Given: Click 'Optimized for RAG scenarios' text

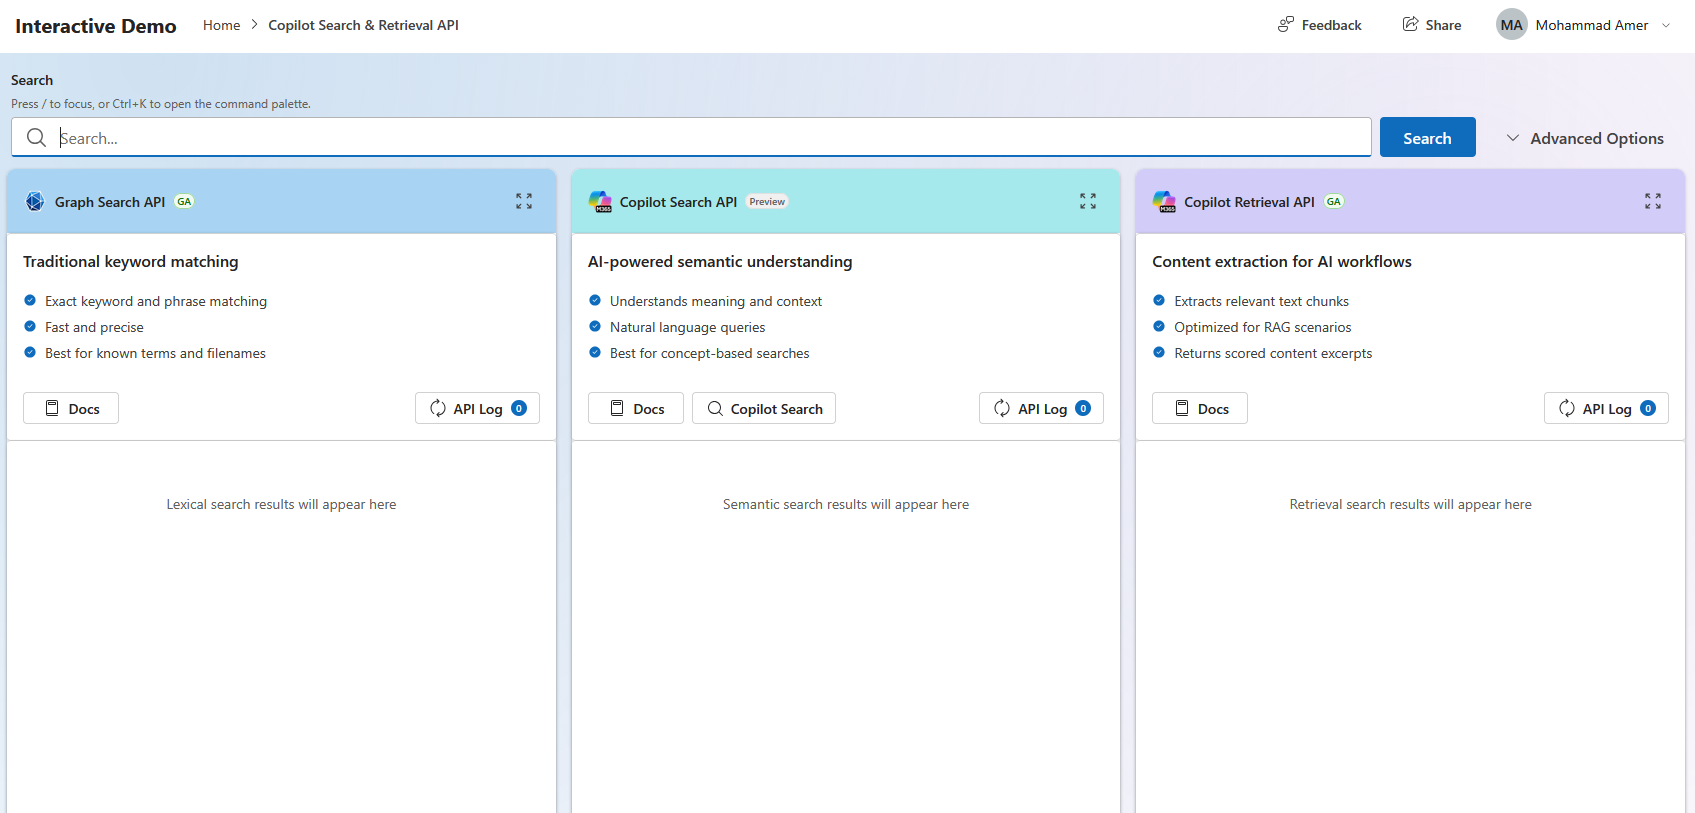Looking at the screenshot, I should [x=1262, y=327].
